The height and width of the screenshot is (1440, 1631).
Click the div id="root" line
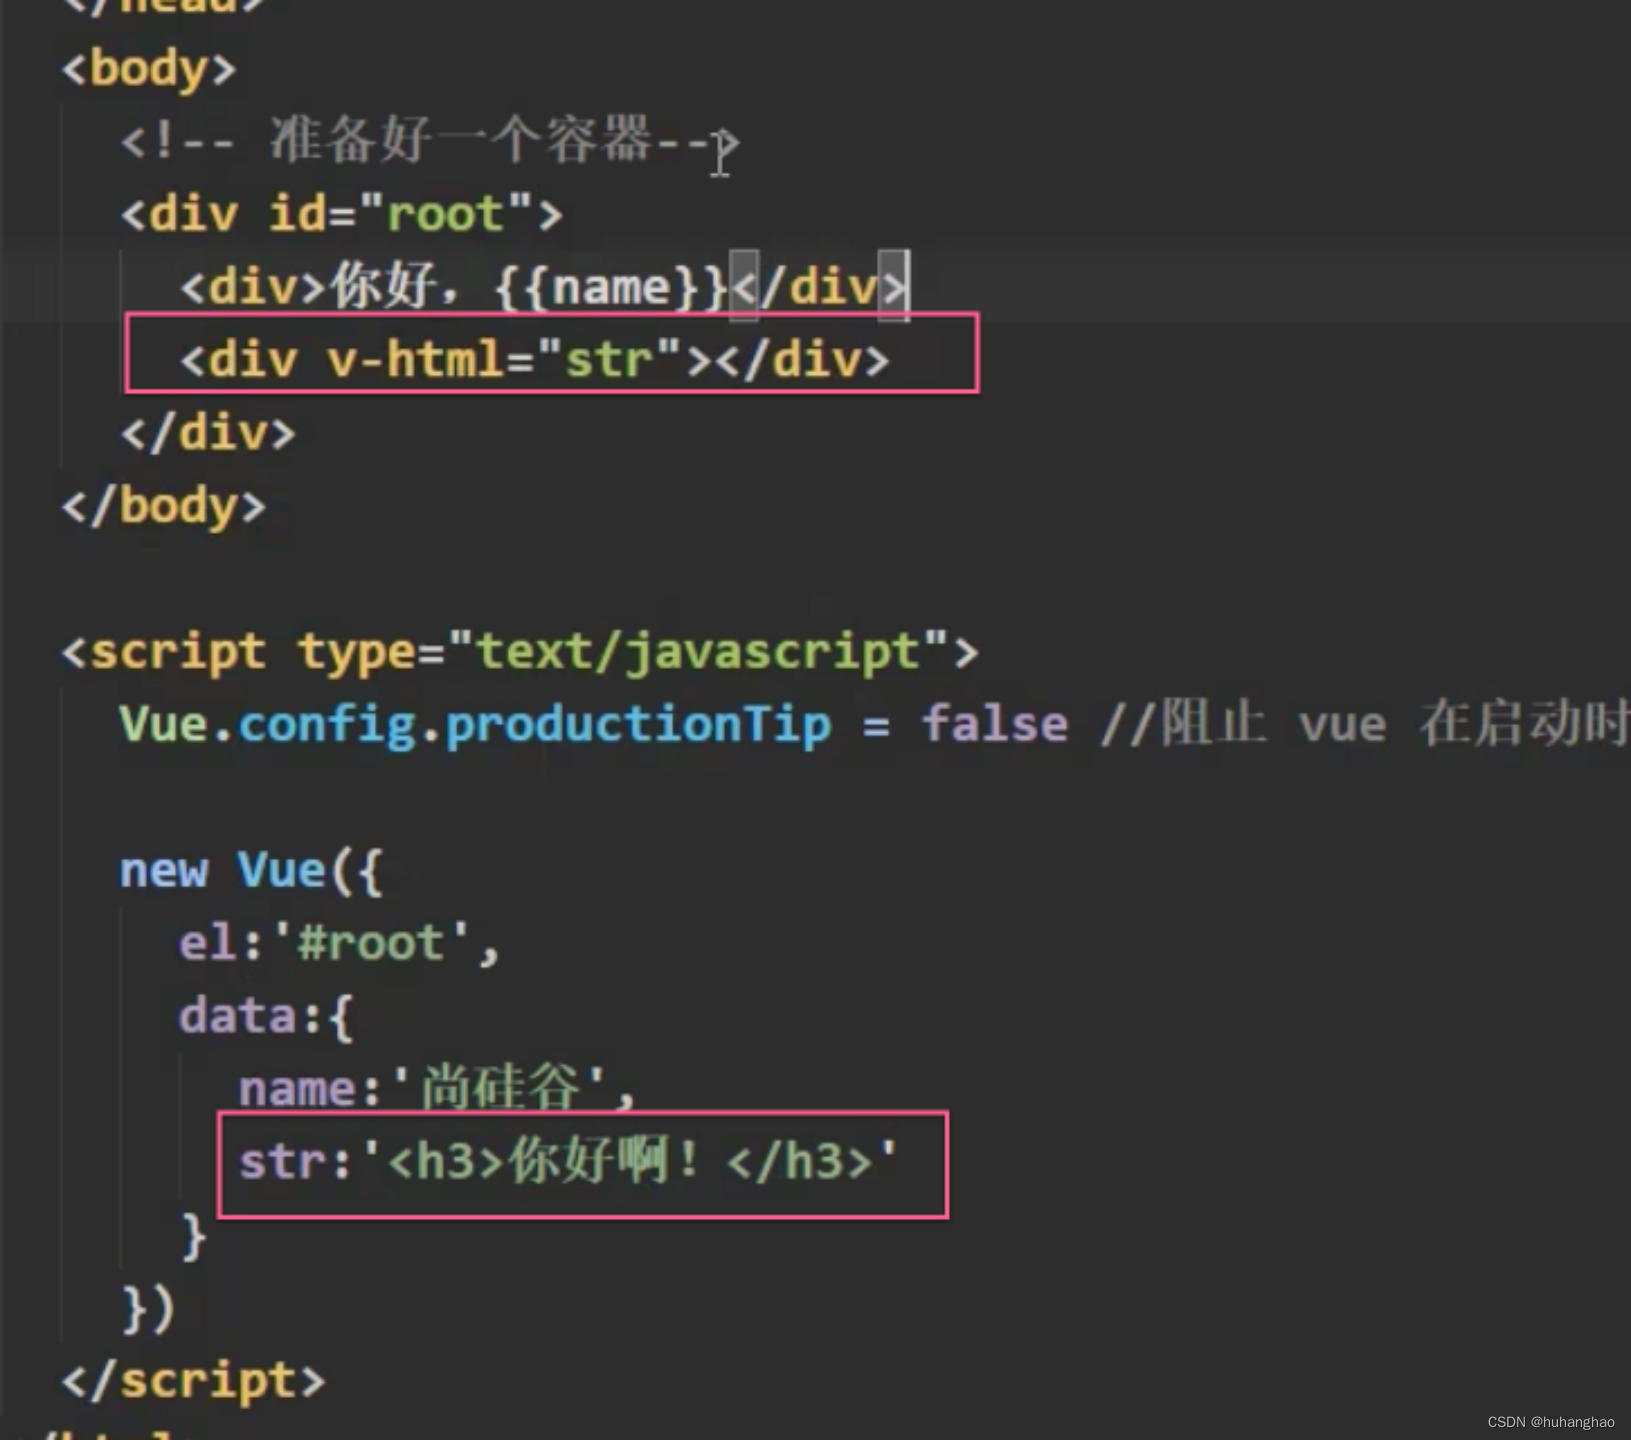pyautogui.click(x=341, y=214)
